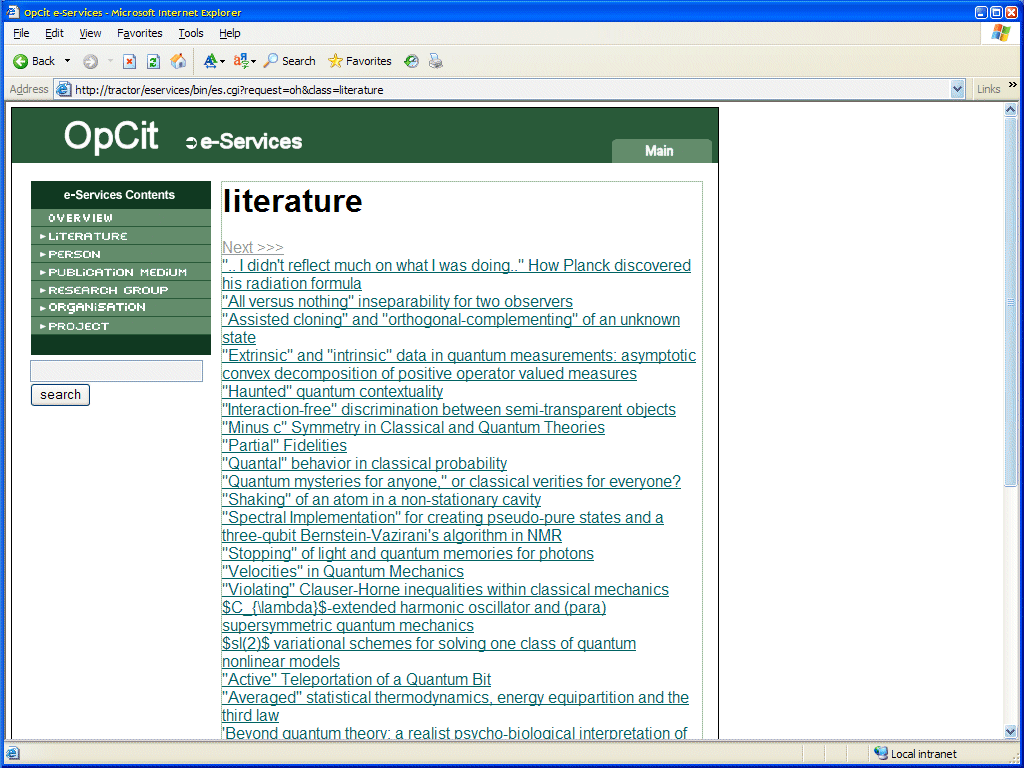Viewport: 1024px width, 768px height.
Task: Open the Tools menu
Action: (x=191, y=33)
